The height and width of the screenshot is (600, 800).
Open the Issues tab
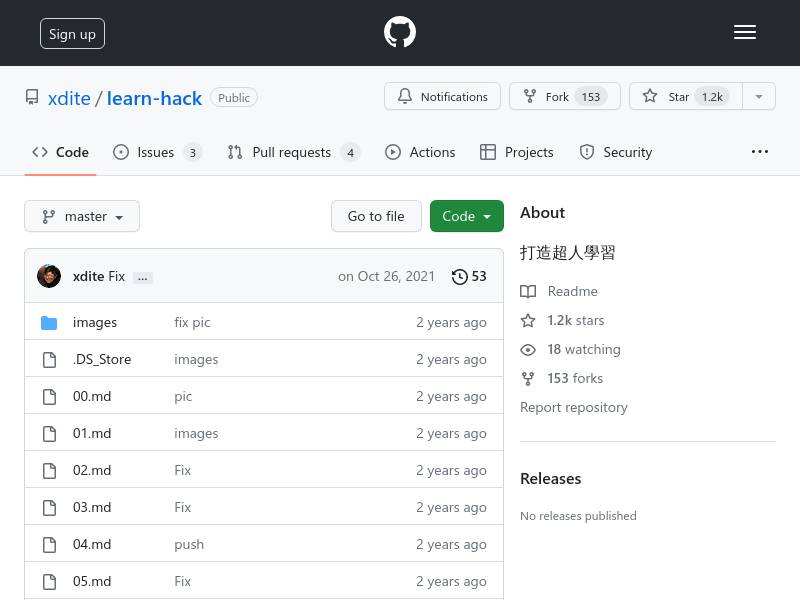157,152
